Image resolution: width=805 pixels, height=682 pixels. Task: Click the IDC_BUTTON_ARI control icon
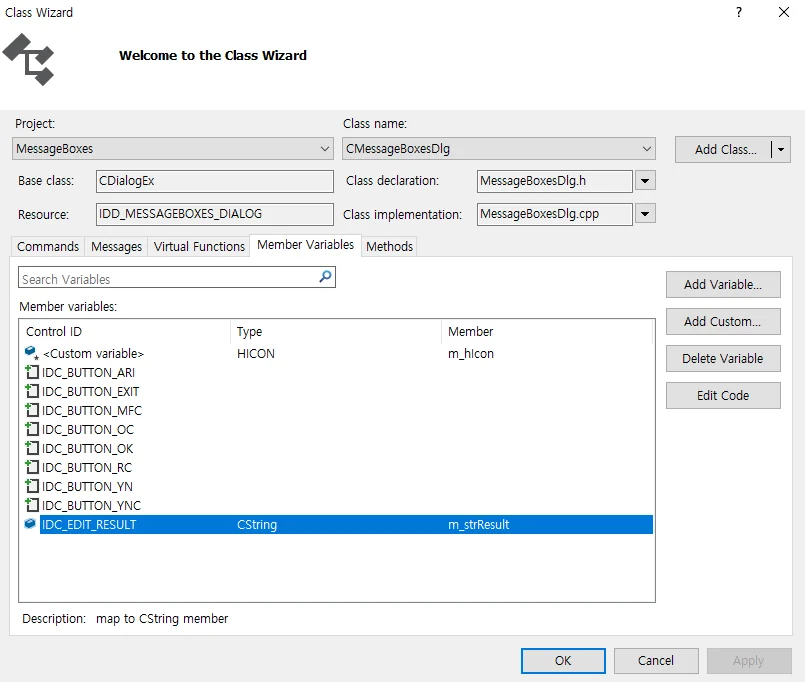coord(32,372)
